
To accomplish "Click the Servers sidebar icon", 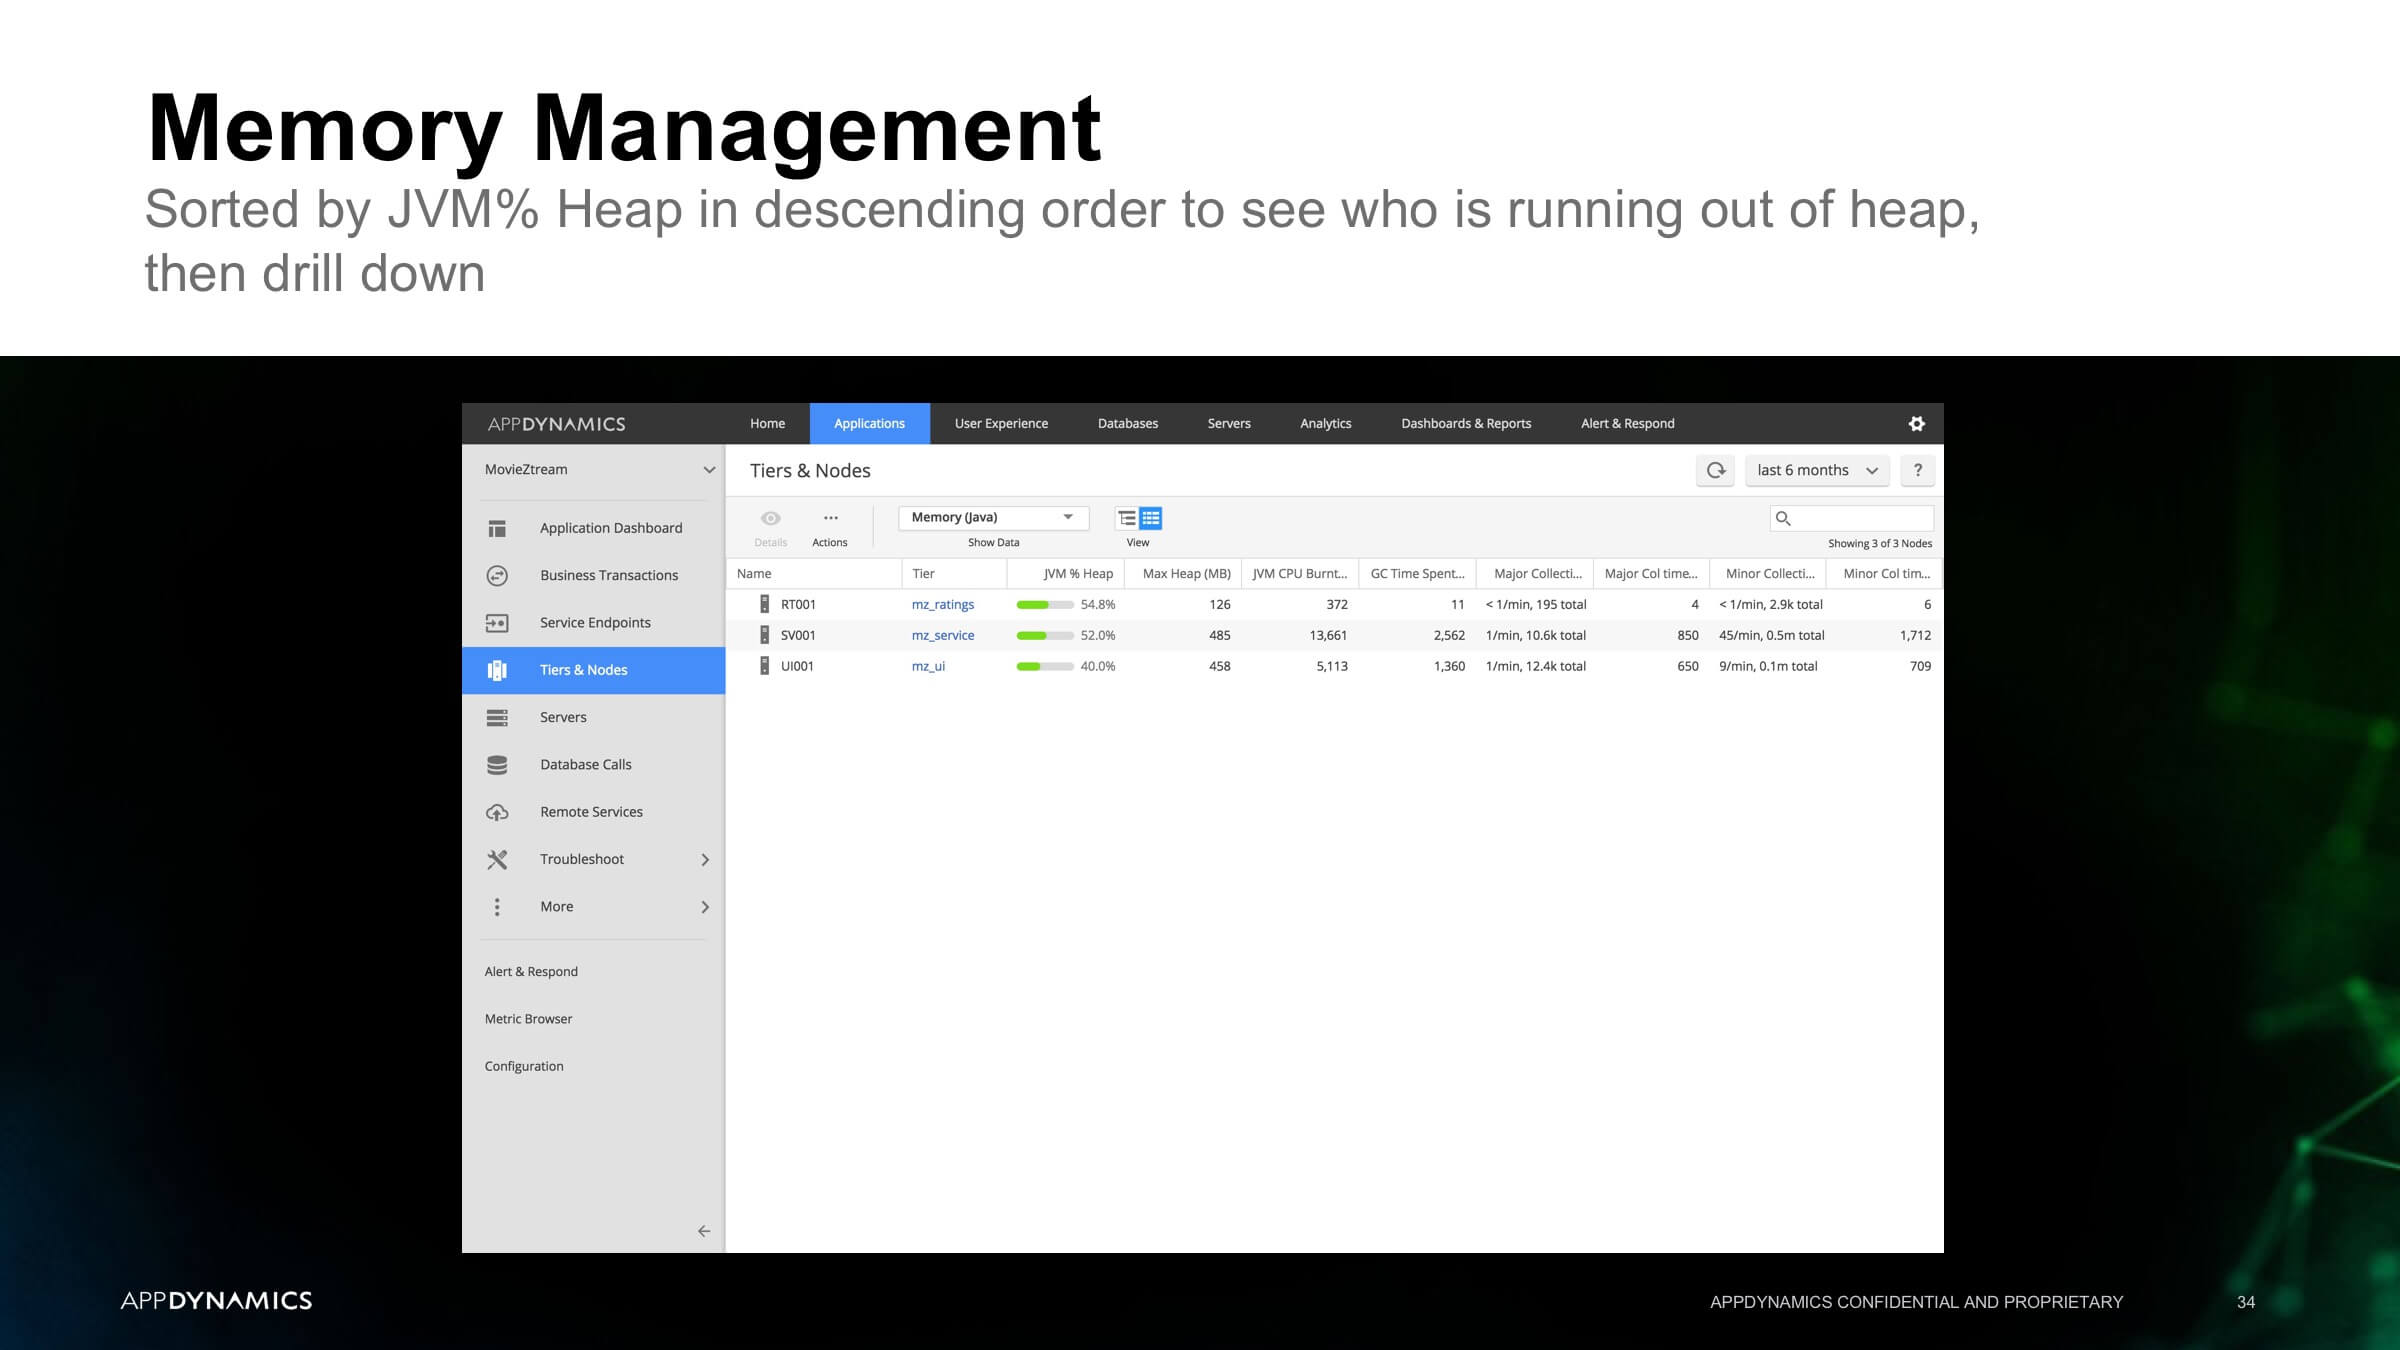I will (497, 717).
